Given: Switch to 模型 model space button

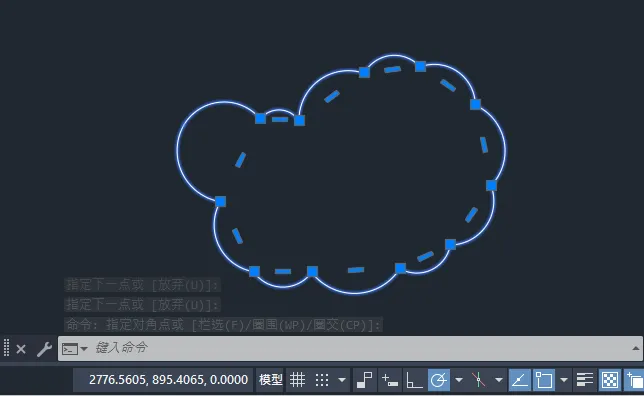Looking at the screenshot, I should (x=271, y=380).
